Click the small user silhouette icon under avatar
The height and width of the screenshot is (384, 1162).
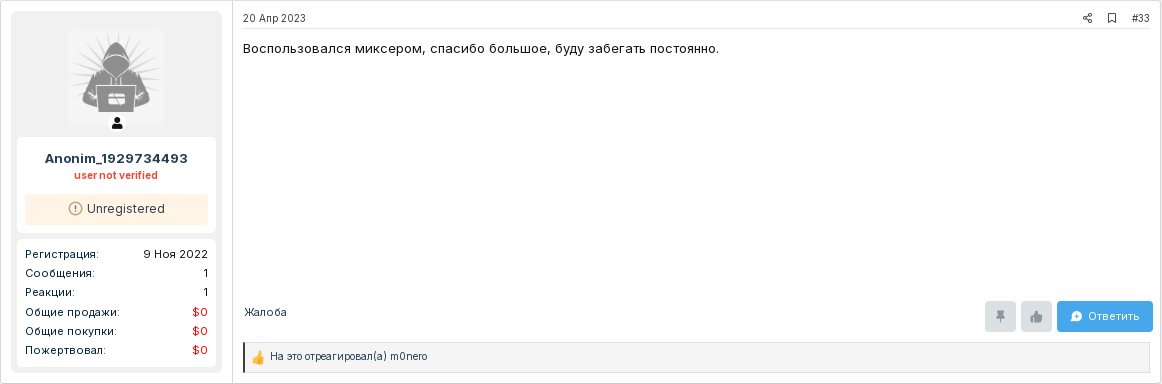[x=116, y=123]
